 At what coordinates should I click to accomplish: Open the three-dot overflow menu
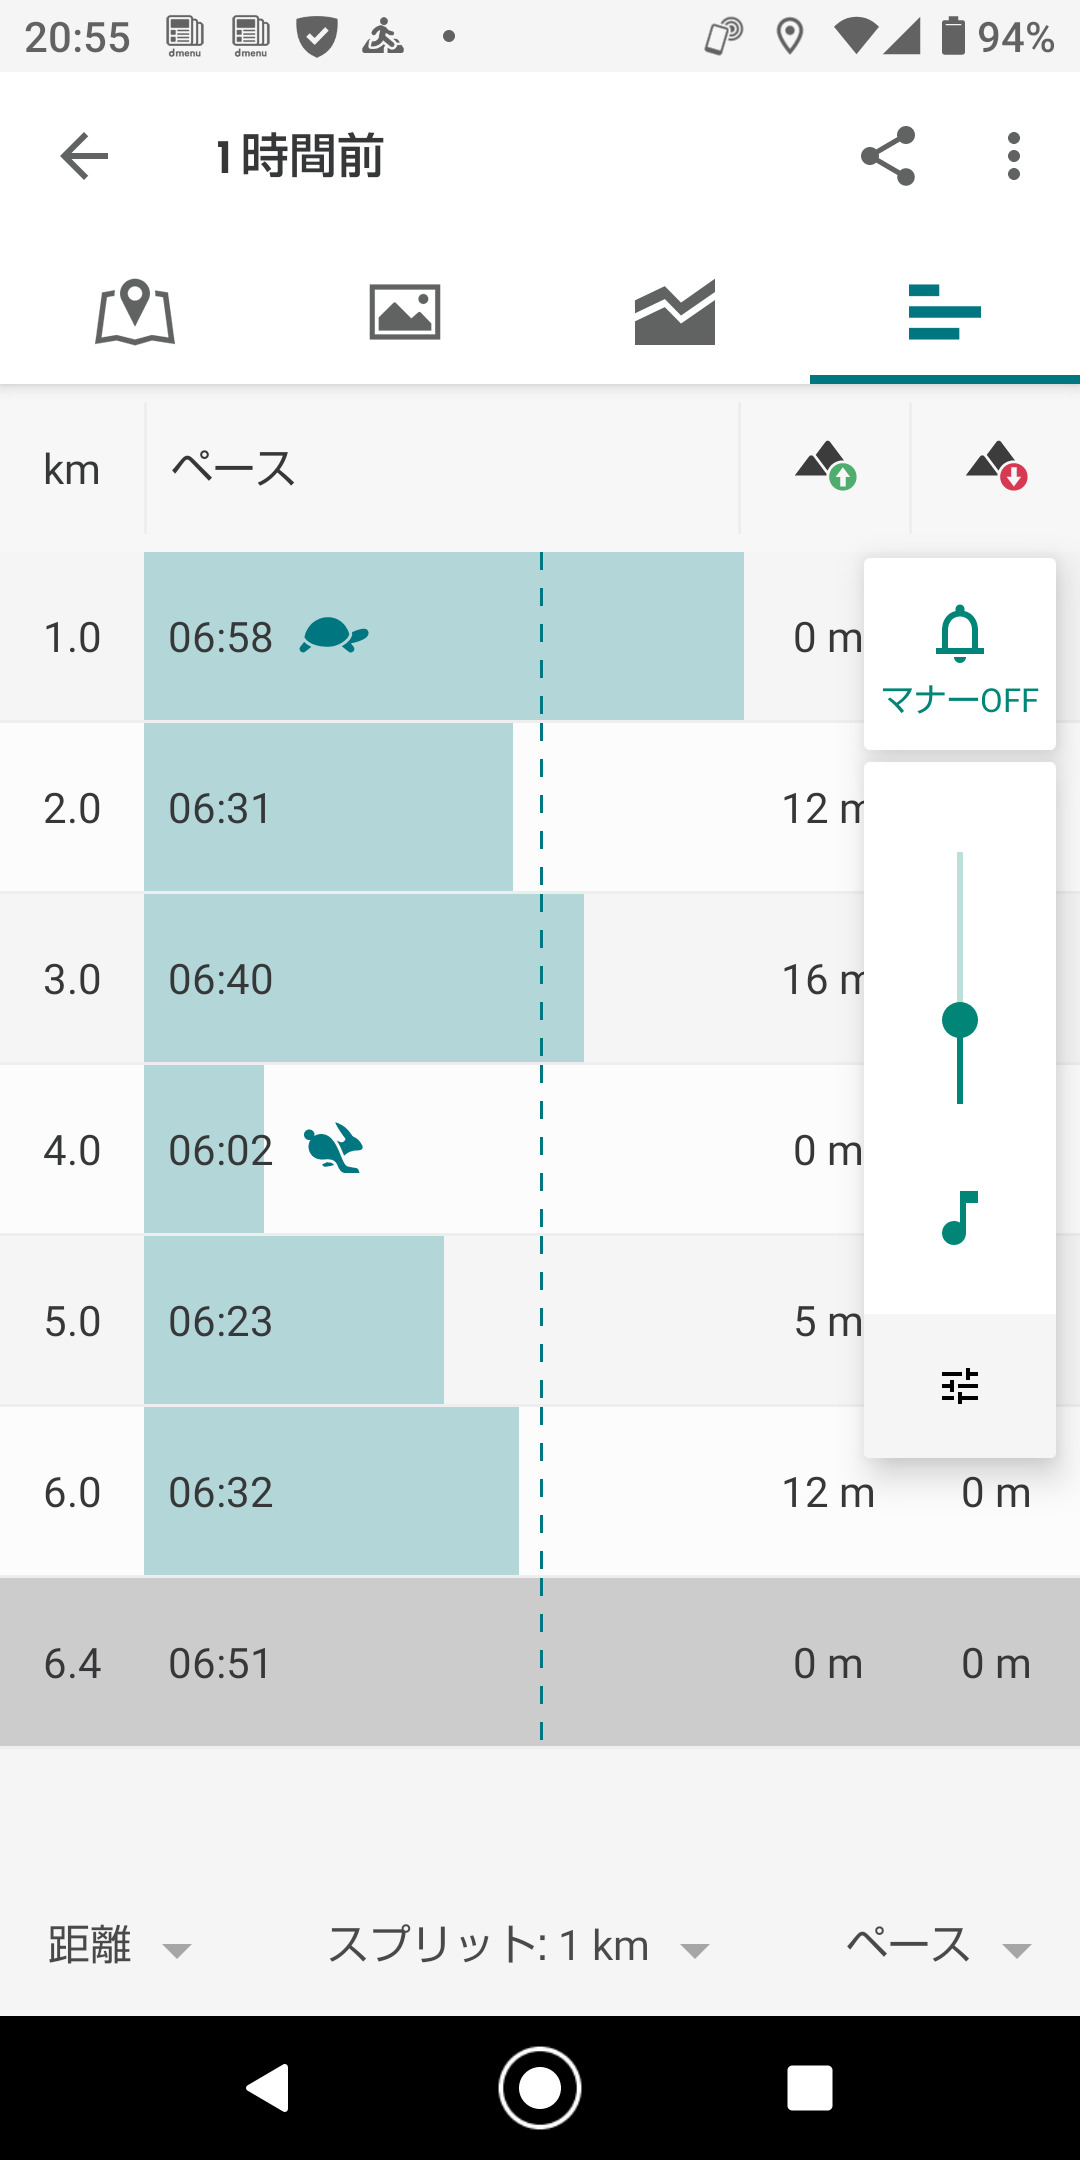click(1014, 156)
